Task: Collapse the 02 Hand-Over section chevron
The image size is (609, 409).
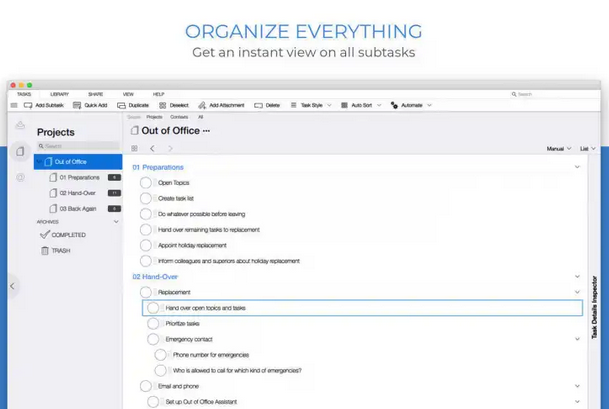Action: click(x=577, y=277)
